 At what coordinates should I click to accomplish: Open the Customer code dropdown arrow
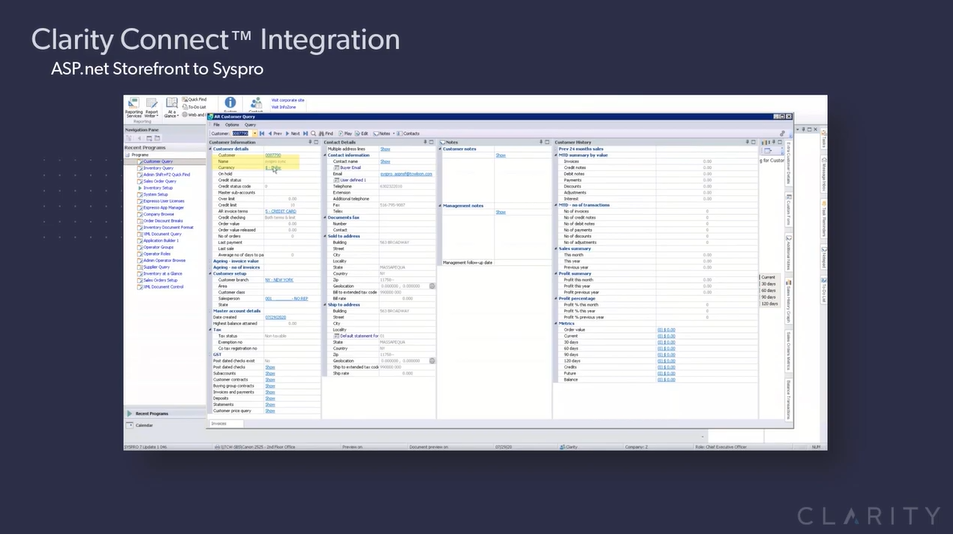[x=254, y=133]
